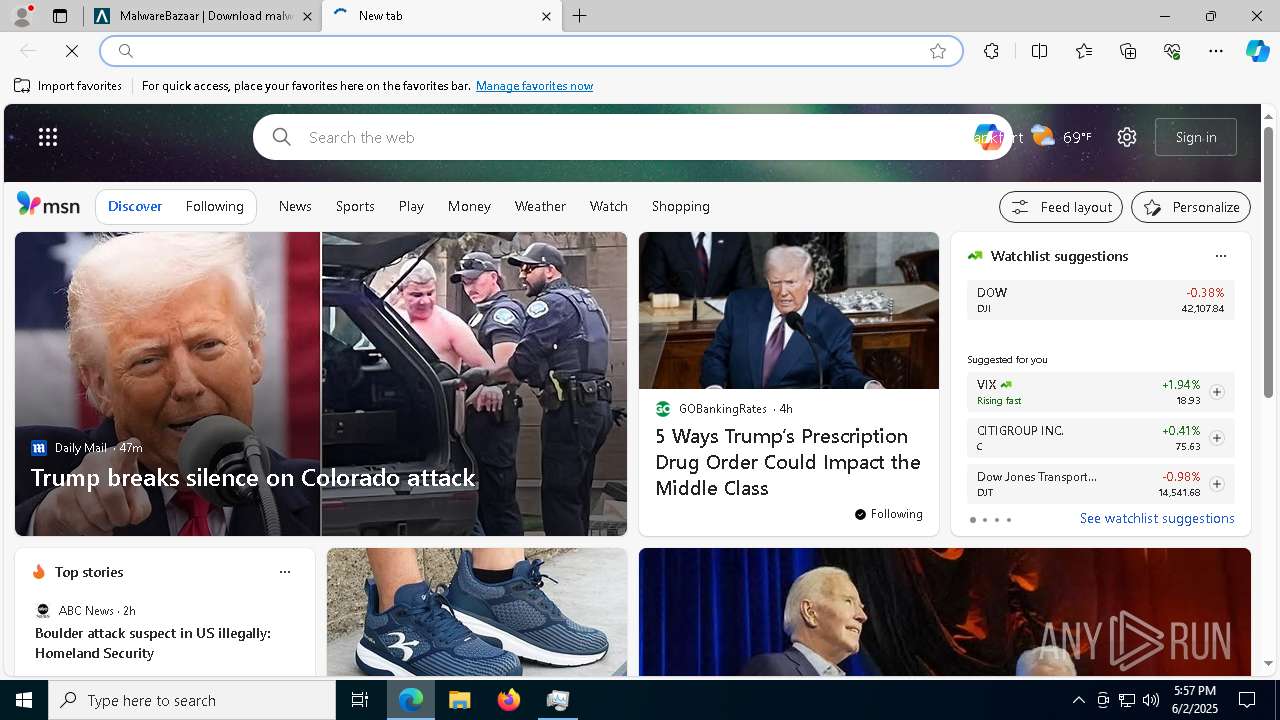The width and height of the screenshot is (1280, 720).
Task: Close the New tab tab
Action: coord(546,16)
